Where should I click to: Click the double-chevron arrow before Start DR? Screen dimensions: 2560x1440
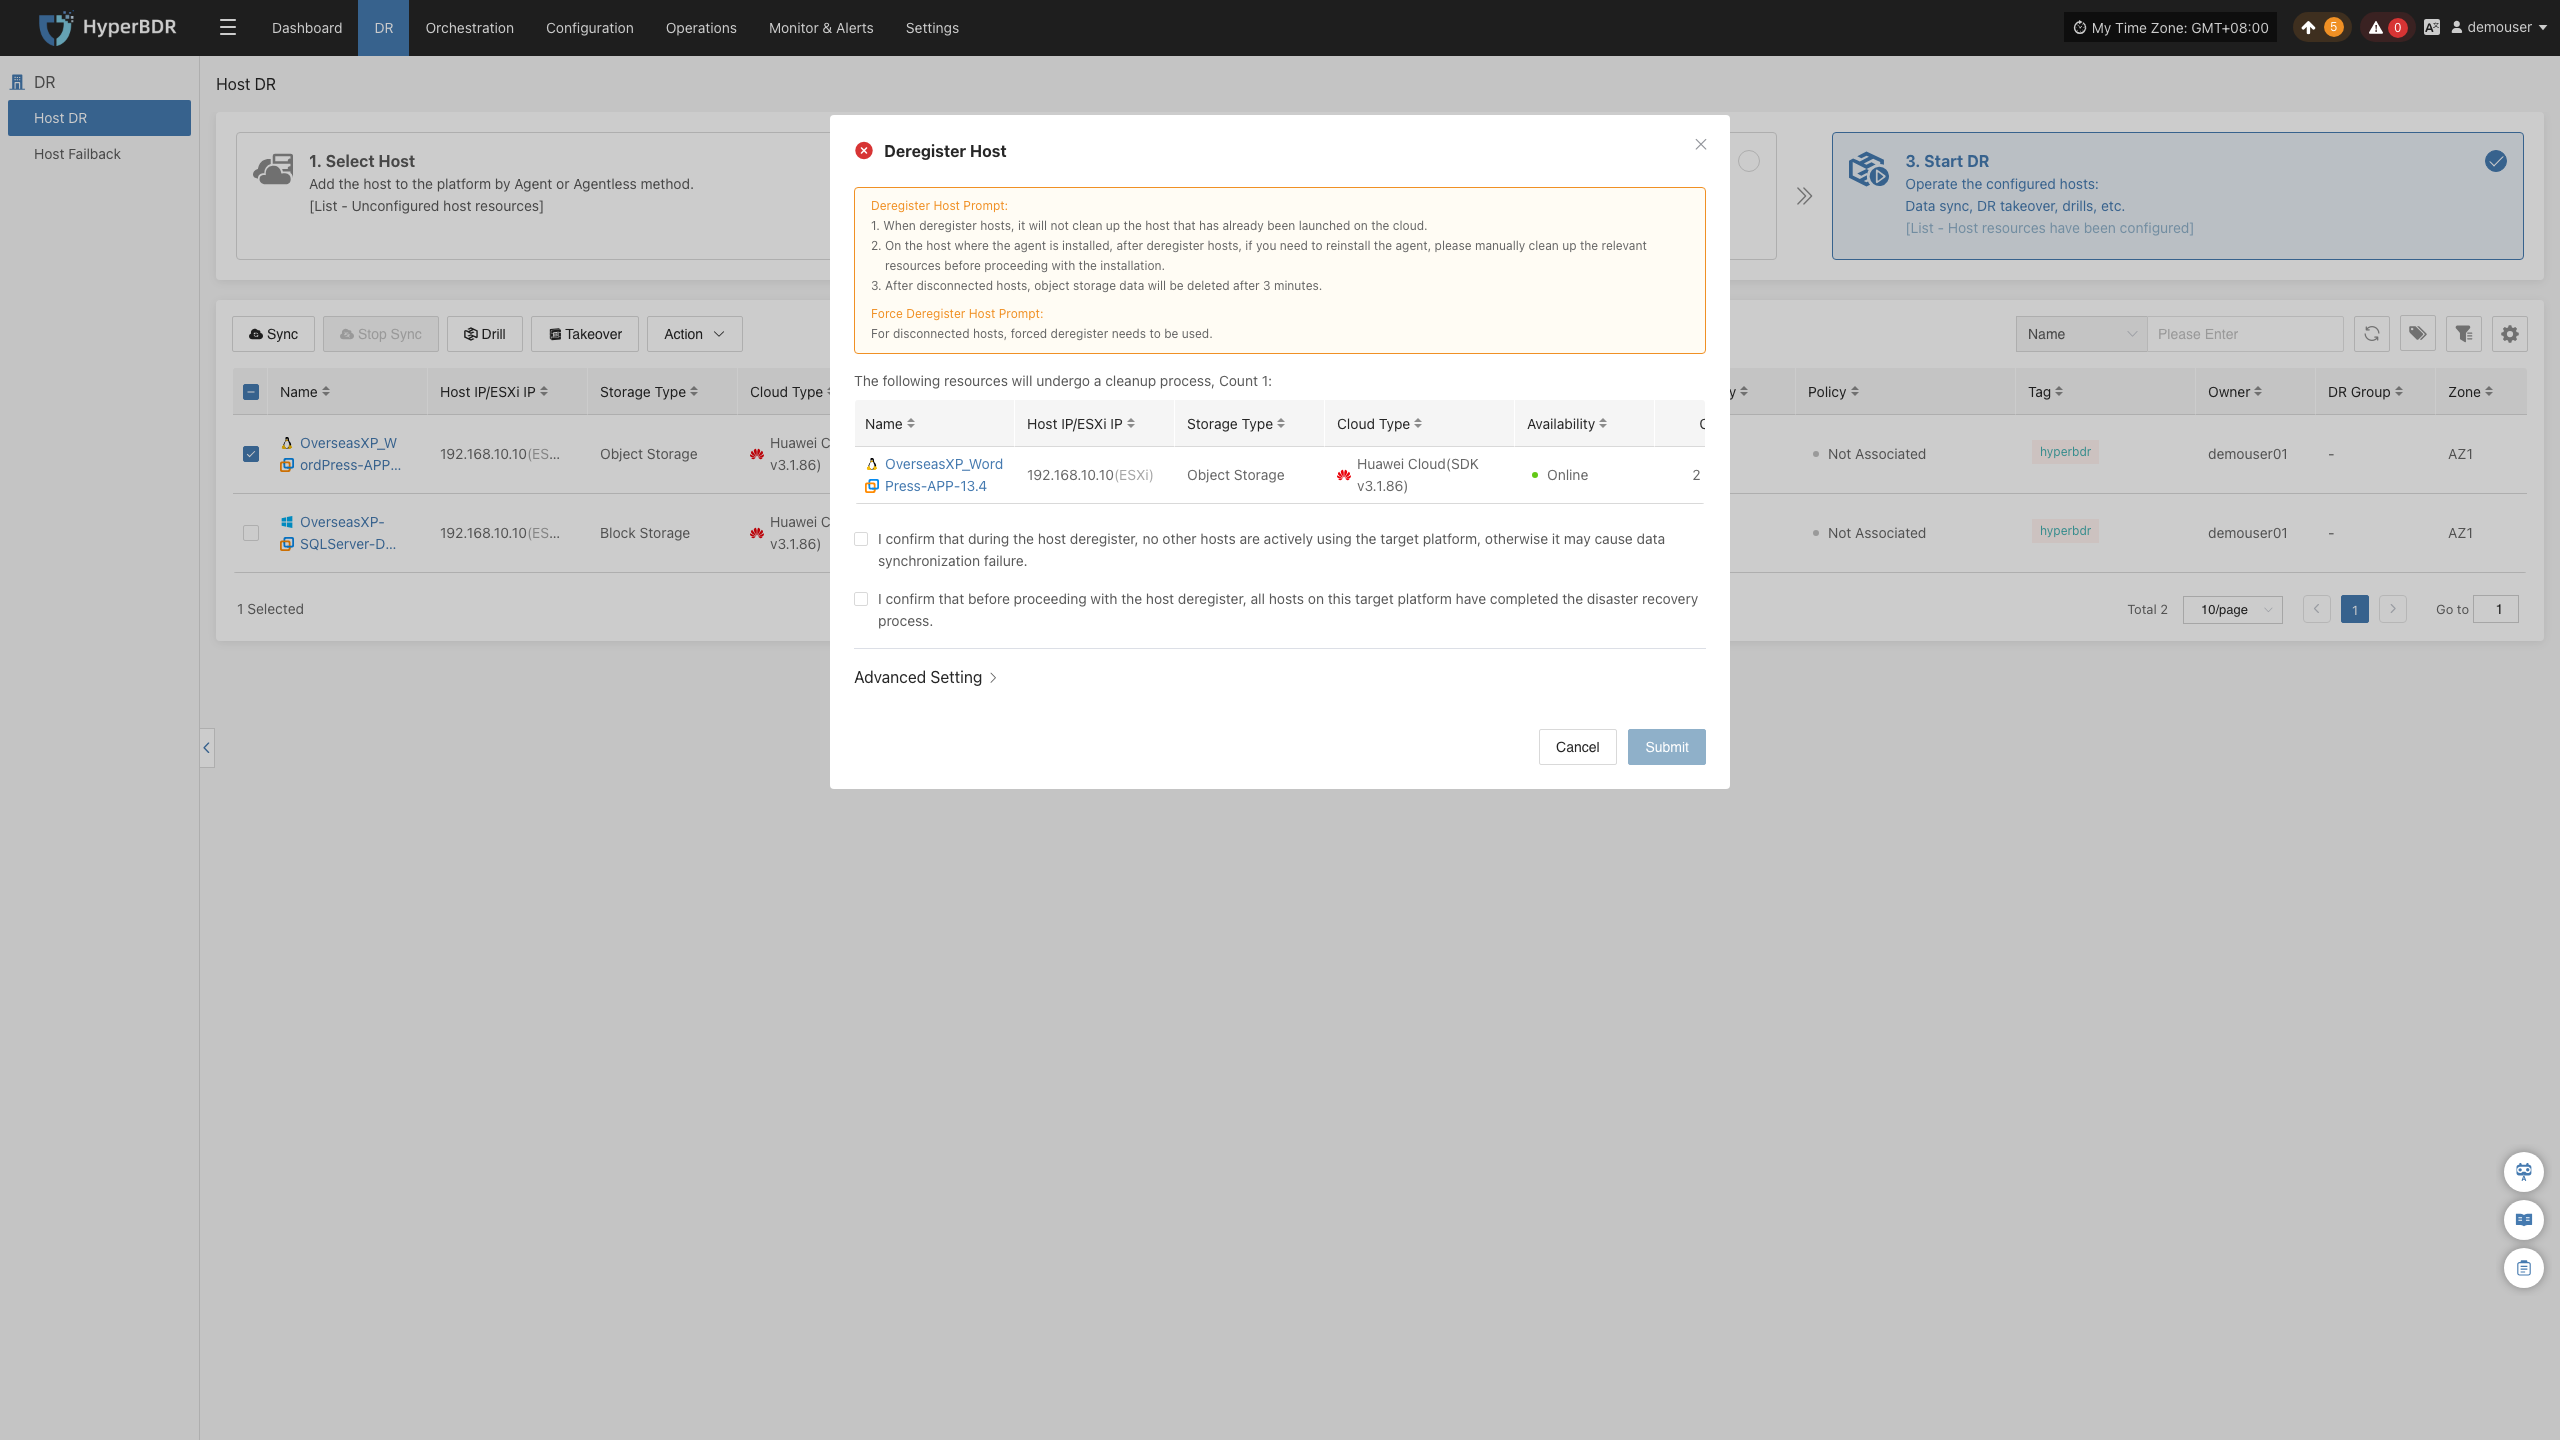[x=1804, y=196]
